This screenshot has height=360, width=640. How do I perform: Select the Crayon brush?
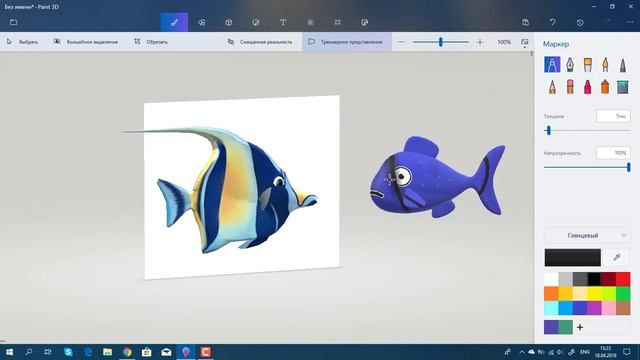tap(587, 87)
